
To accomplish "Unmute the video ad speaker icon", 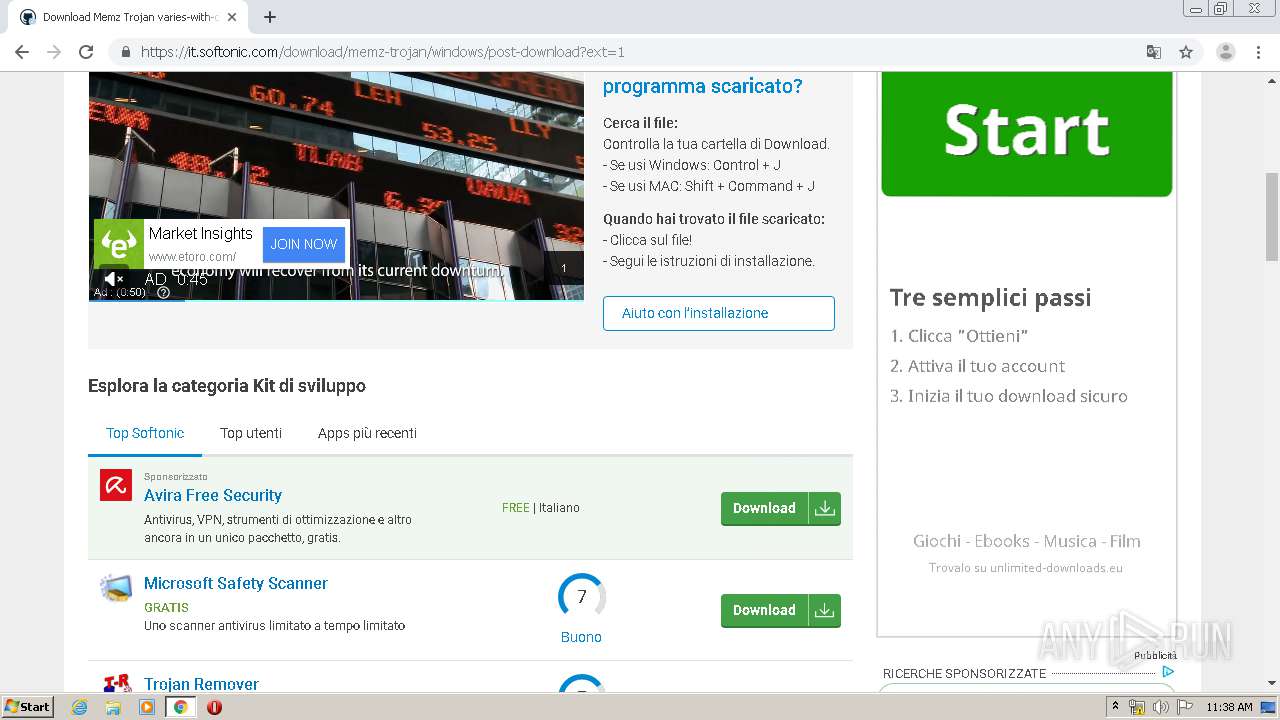I will pos(114,279).
